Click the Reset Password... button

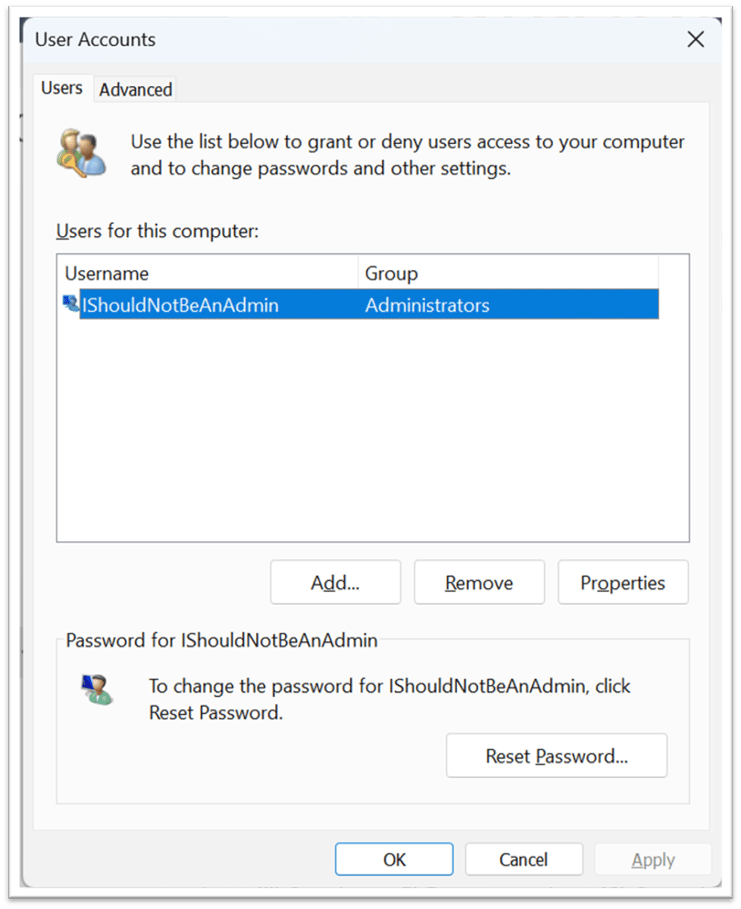coord(557,755)
